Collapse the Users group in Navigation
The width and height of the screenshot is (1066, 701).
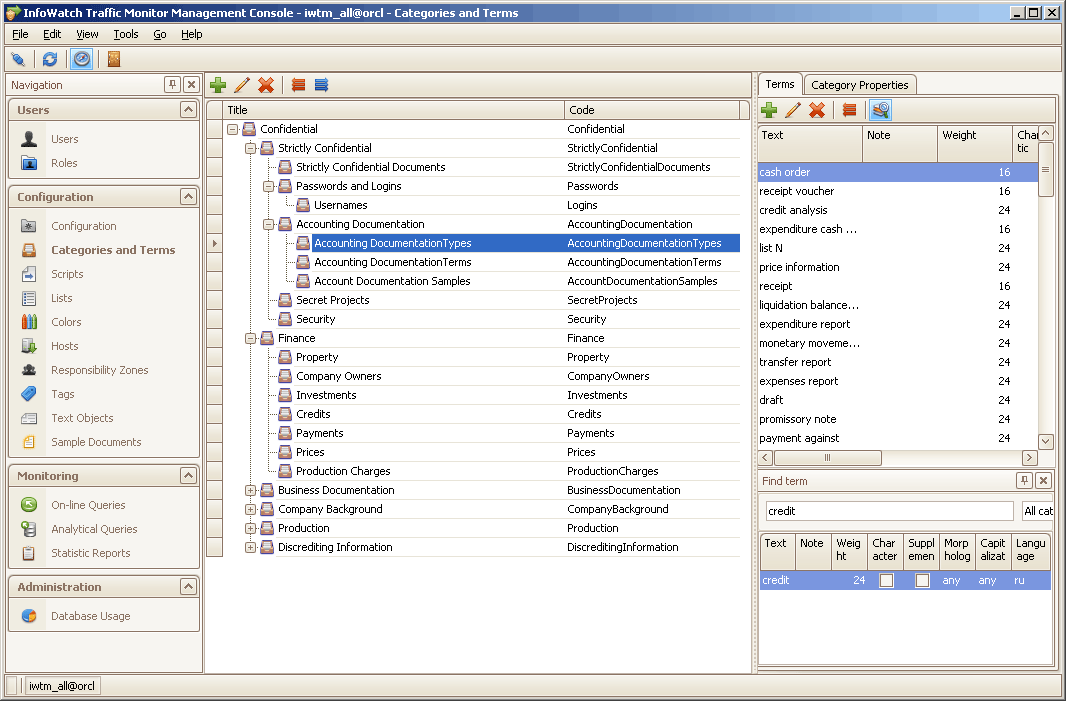188,109
